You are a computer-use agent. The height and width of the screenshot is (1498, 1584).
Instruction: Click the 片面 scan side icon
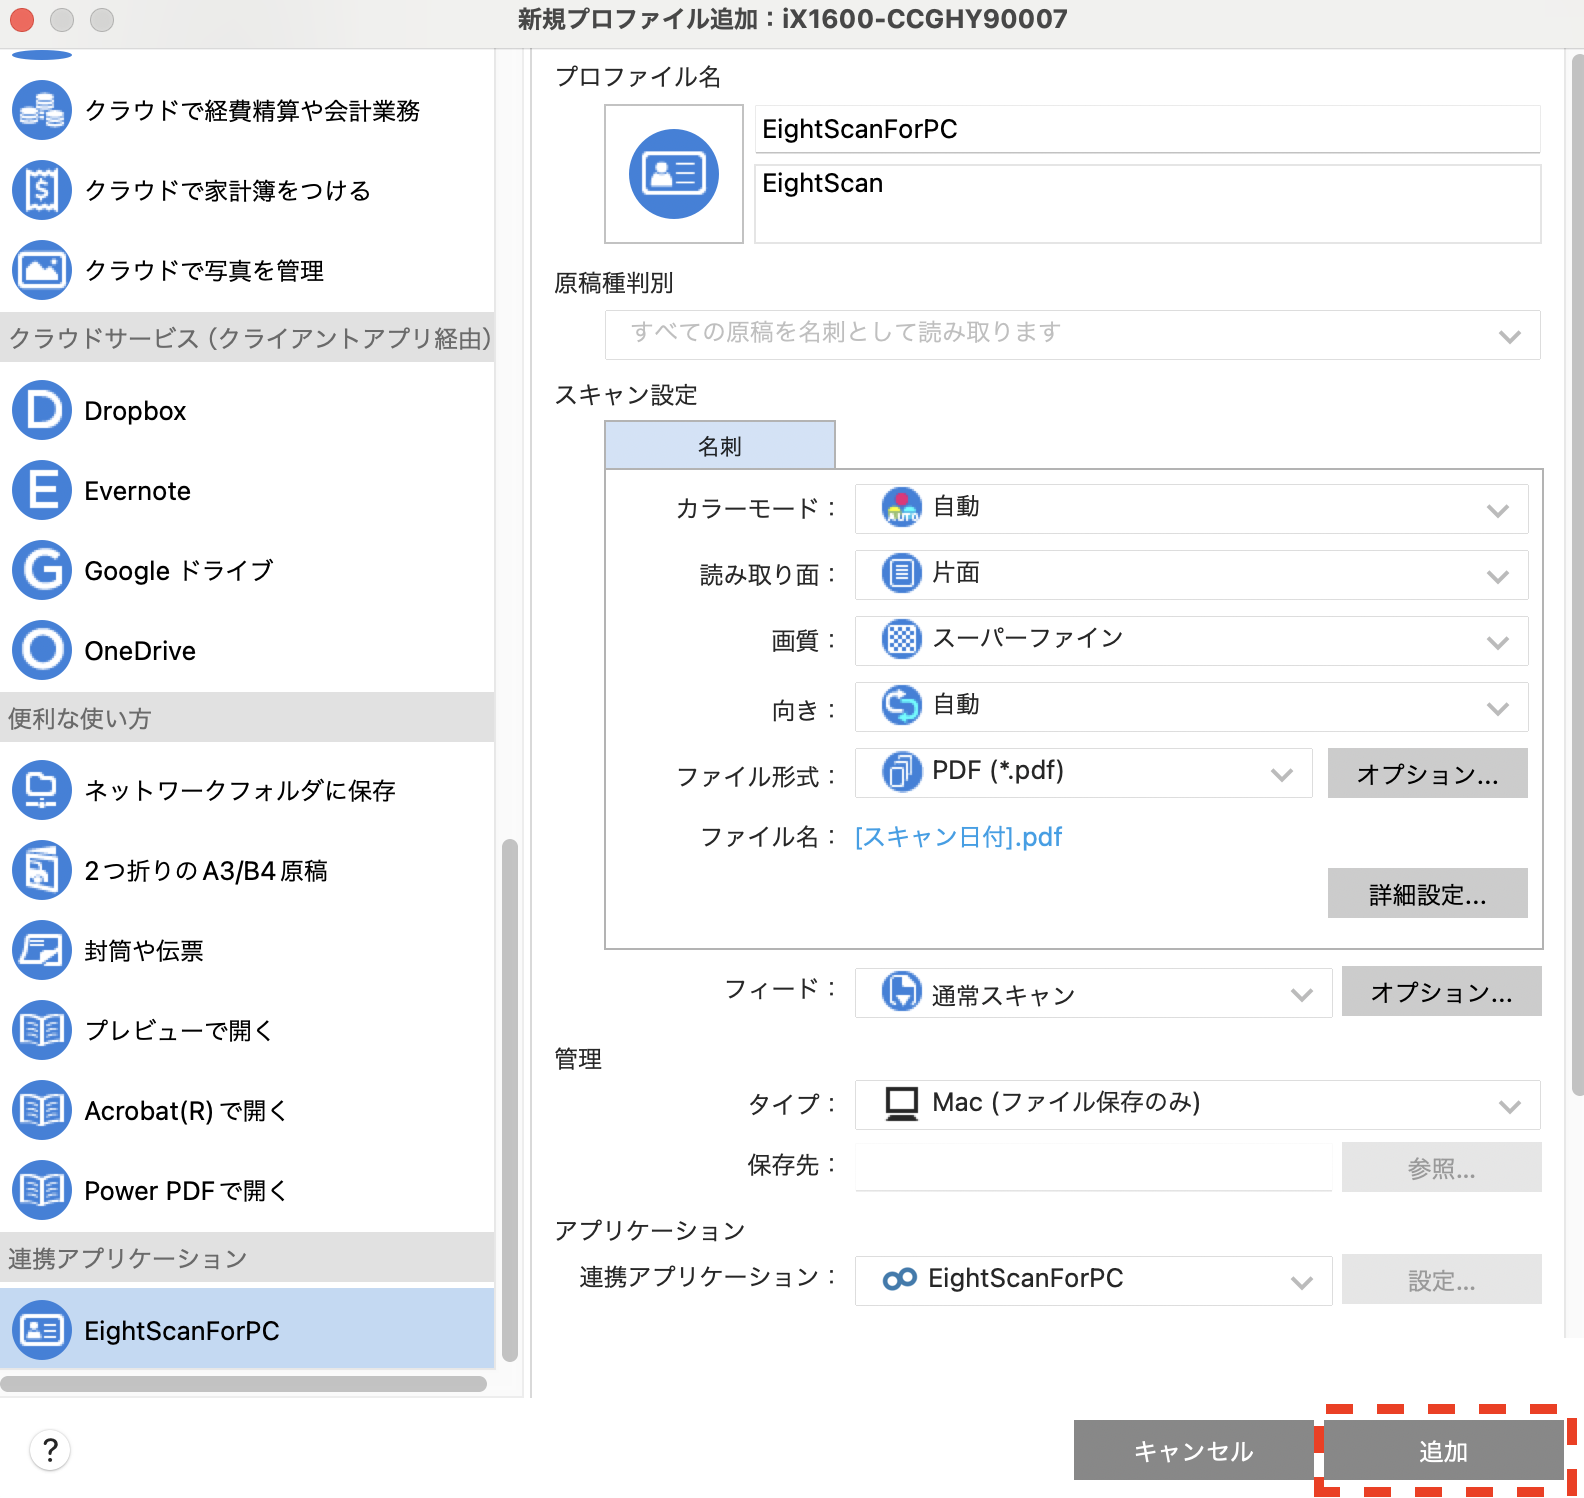[x=902, y=573]
